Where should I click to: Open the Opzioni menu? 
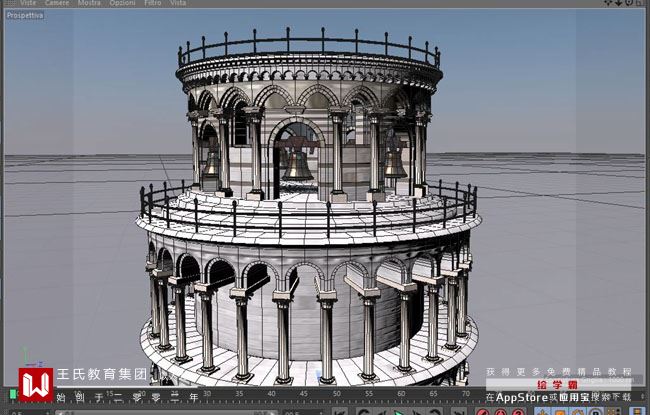point(122,2)
